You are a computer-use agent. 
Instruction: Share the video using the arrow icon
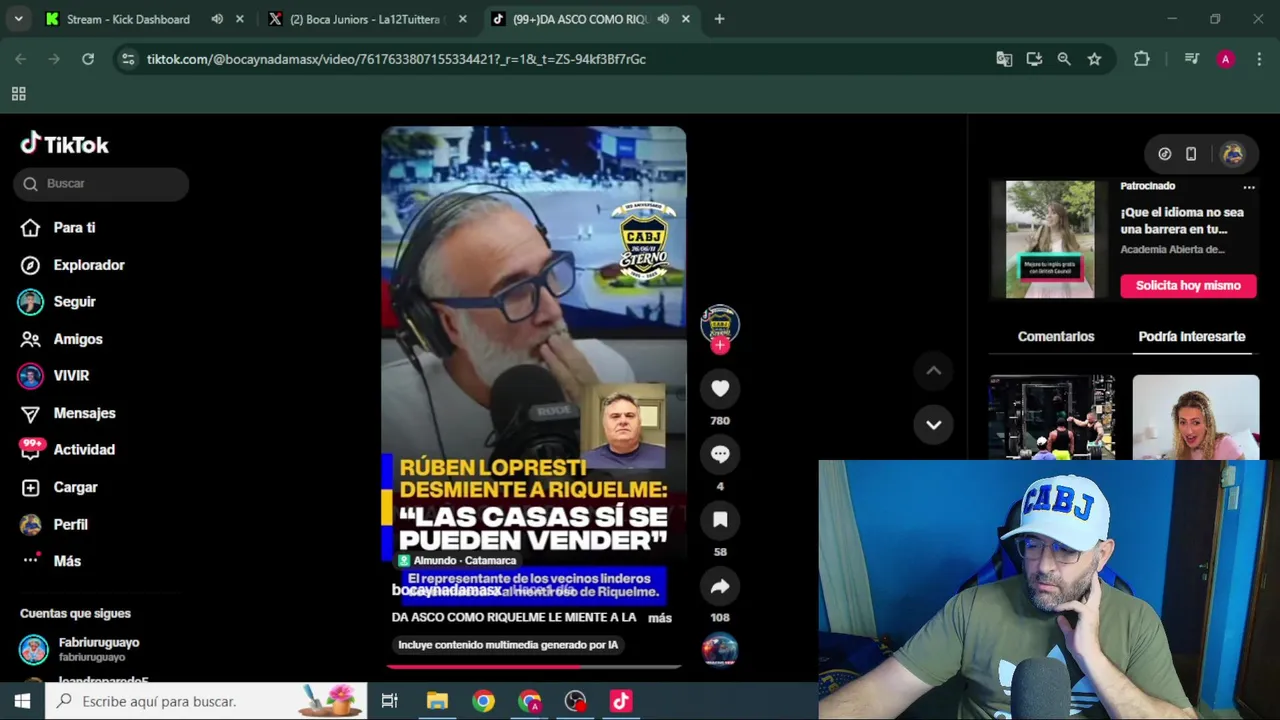pyautogui.click(x=720, y=586)
